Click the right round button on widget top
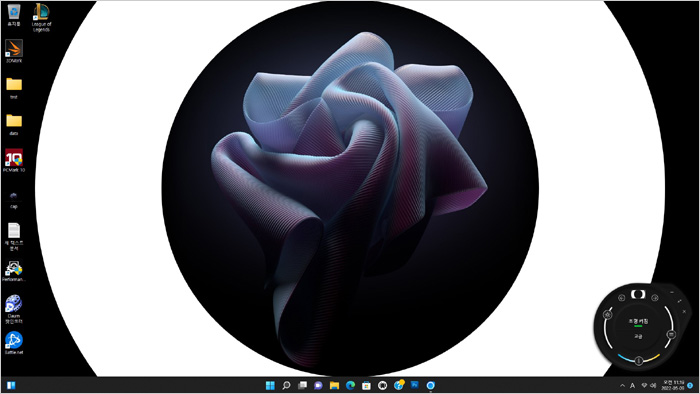 (x=655, y=298)
